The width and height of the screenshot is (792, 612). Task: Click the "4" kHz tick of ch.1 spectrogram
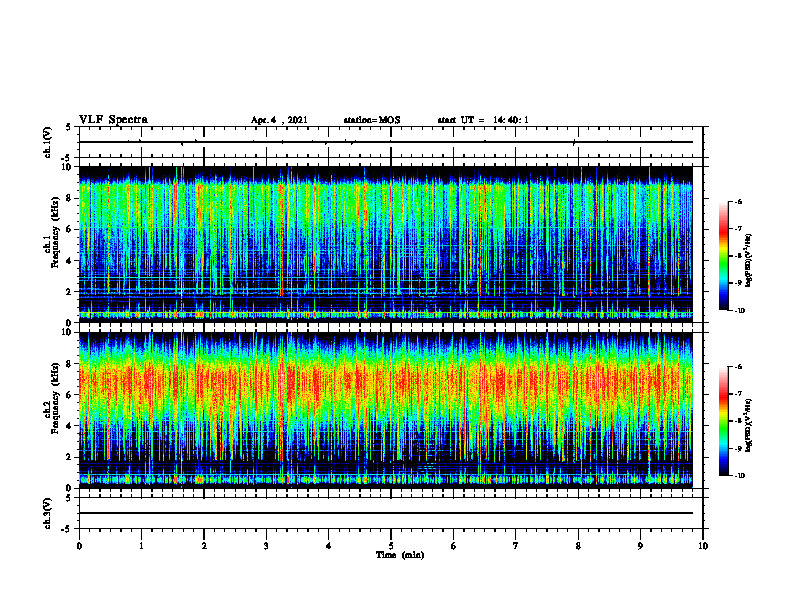coord(70,261)
